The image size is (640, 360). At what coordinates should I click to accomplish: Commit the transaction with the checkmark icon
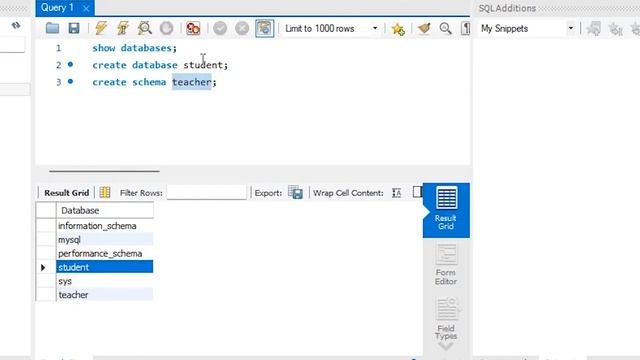tap(220, 28)
